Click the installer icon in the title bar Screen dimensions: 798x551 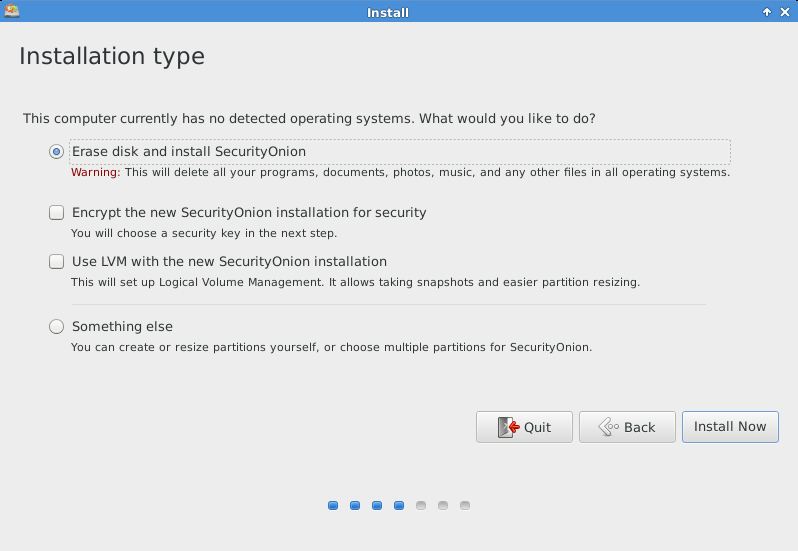(12, 12)
